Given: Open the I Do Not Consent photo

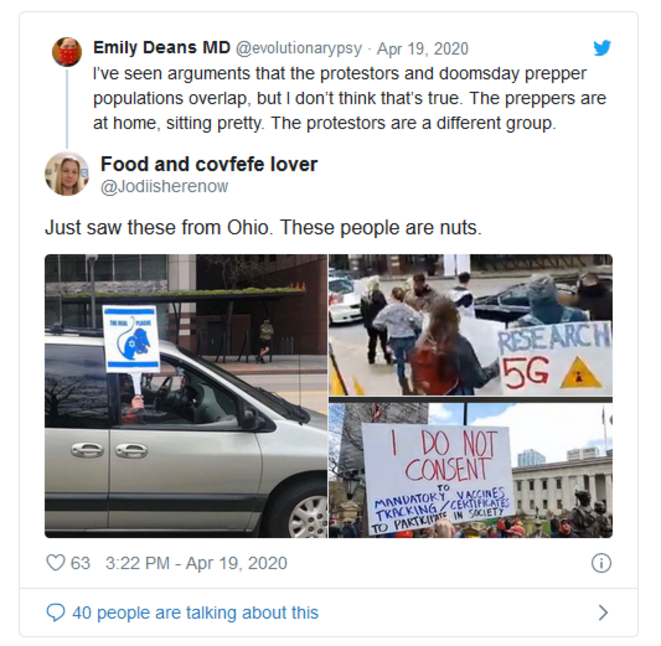Looking at the screenshot, I should [470, 470].
